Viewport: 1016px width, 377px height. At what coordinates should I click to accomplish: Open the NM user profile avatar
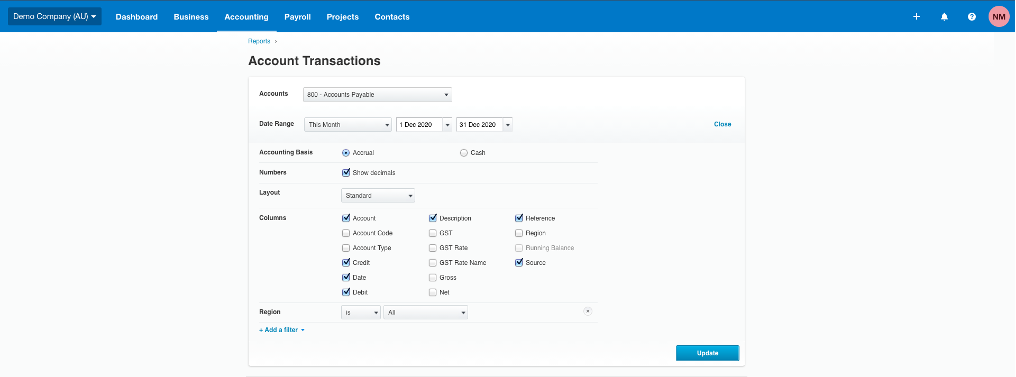tap(999, 17)
